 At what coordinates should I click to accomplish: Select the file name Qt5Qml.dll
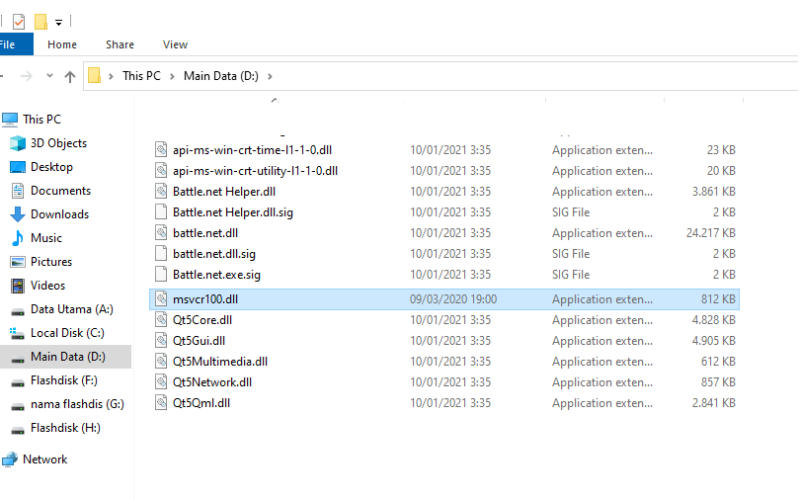tap(201, 403)
